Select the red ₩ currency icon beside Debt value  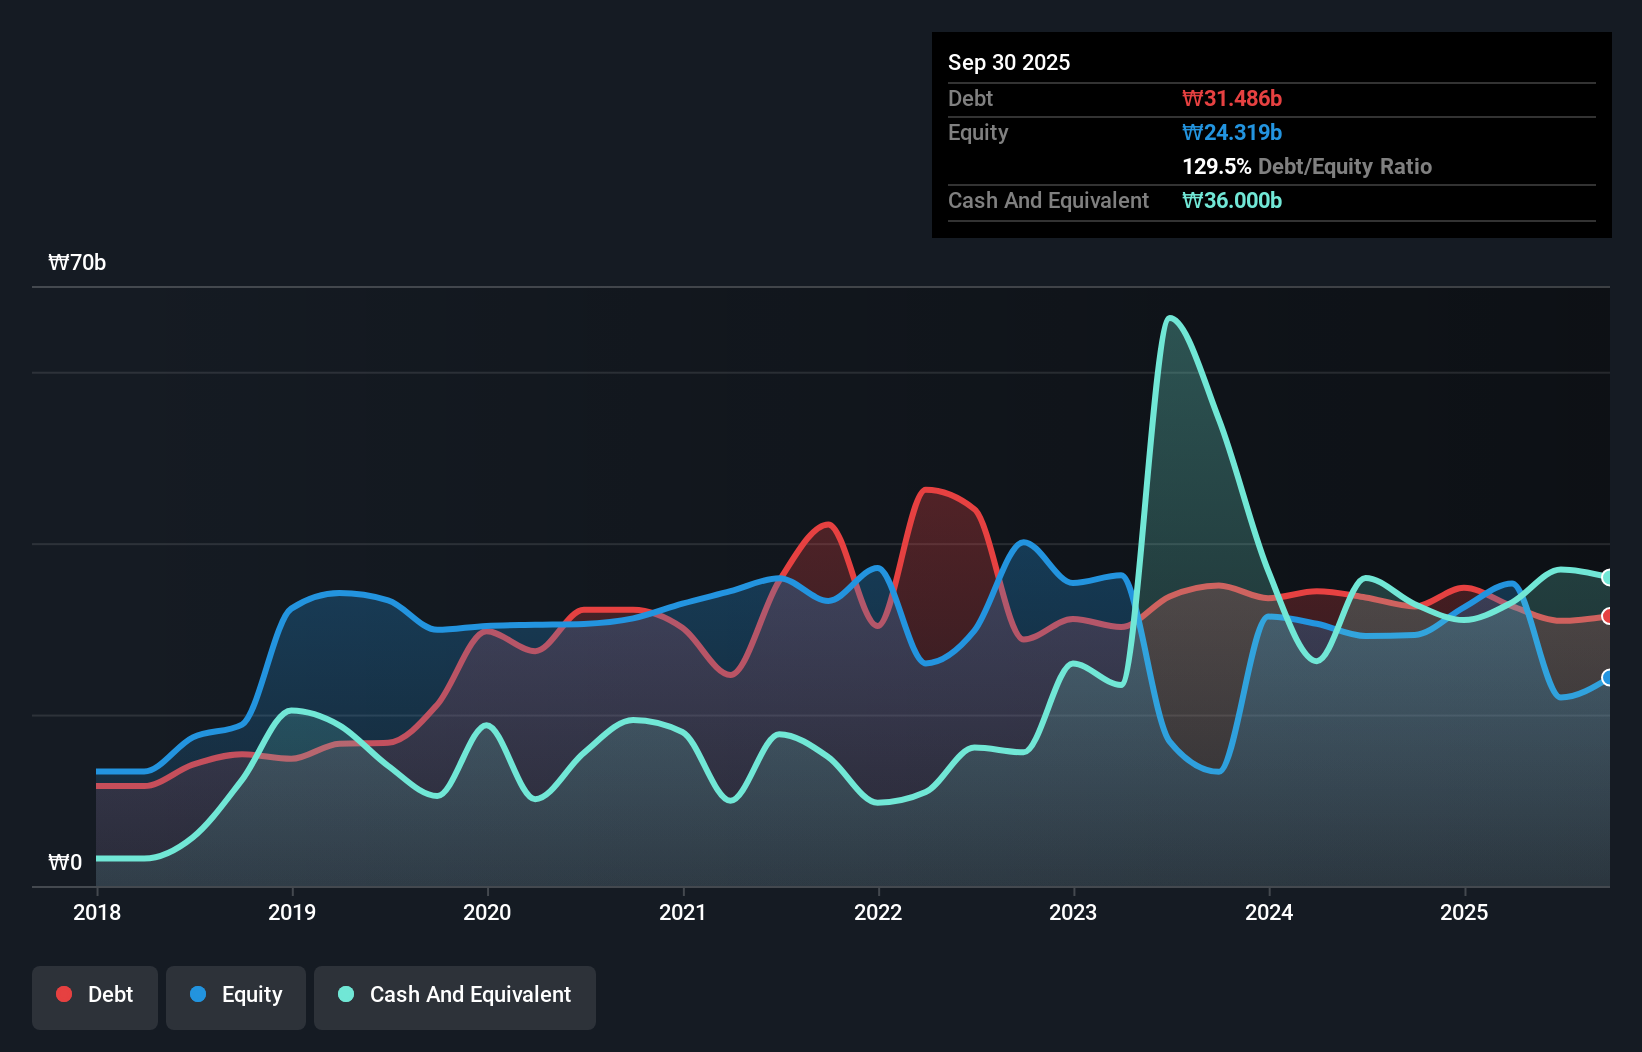click(1192, 98)
